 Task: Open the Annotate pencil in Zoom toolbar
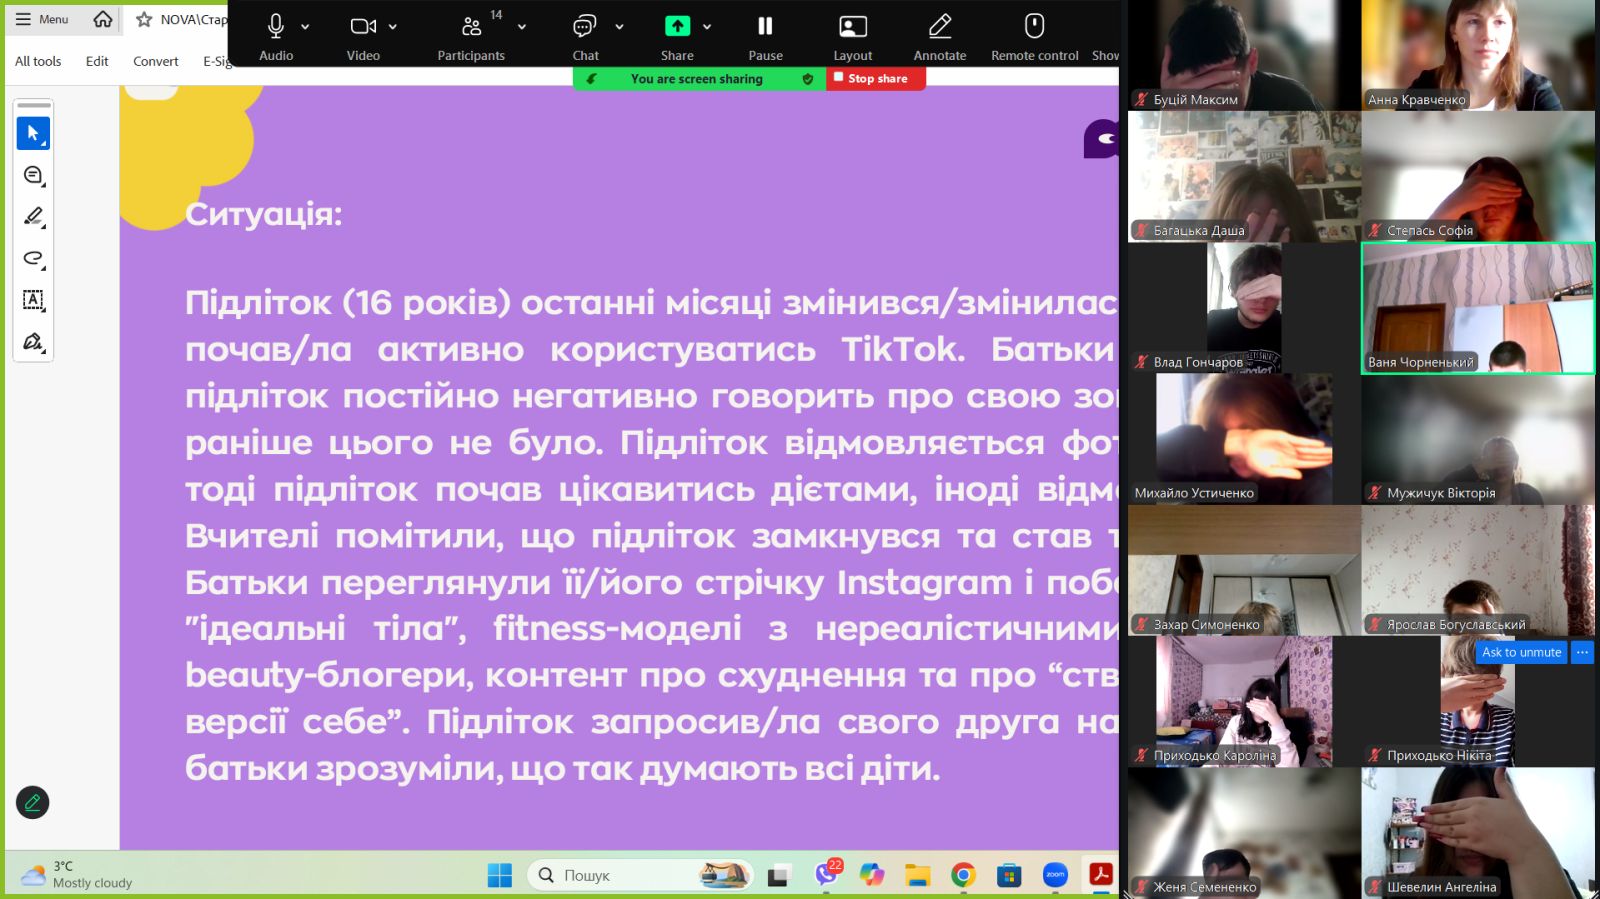point(939,36)
